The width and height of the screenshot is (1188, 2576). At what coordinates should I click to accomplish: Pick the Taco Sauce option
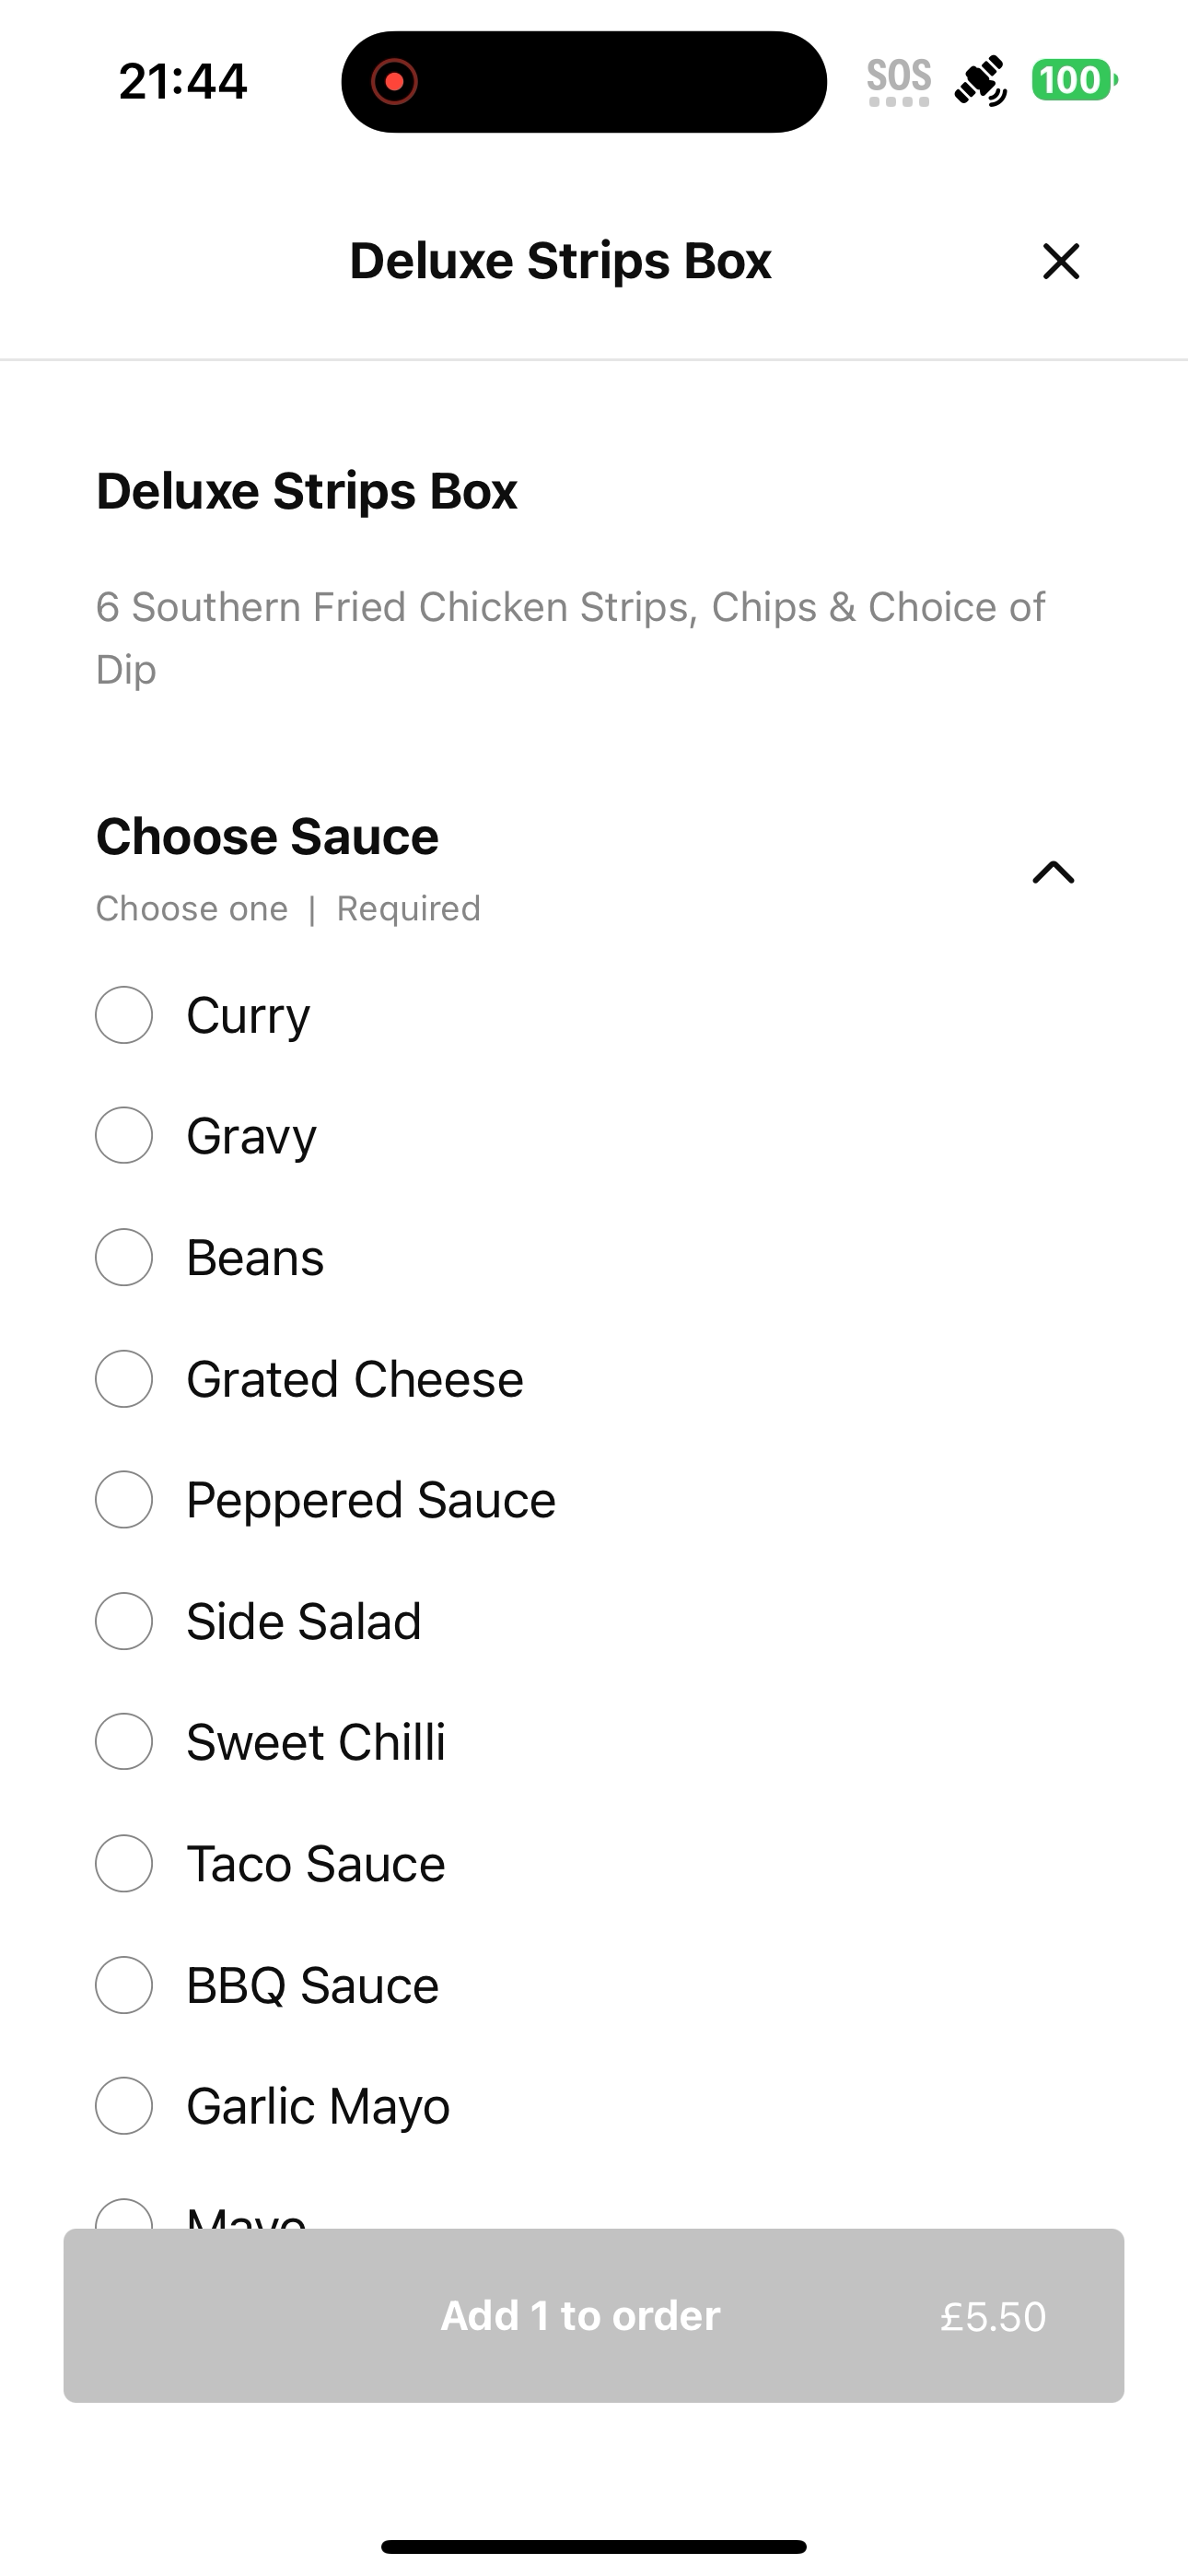[124, 1863]
